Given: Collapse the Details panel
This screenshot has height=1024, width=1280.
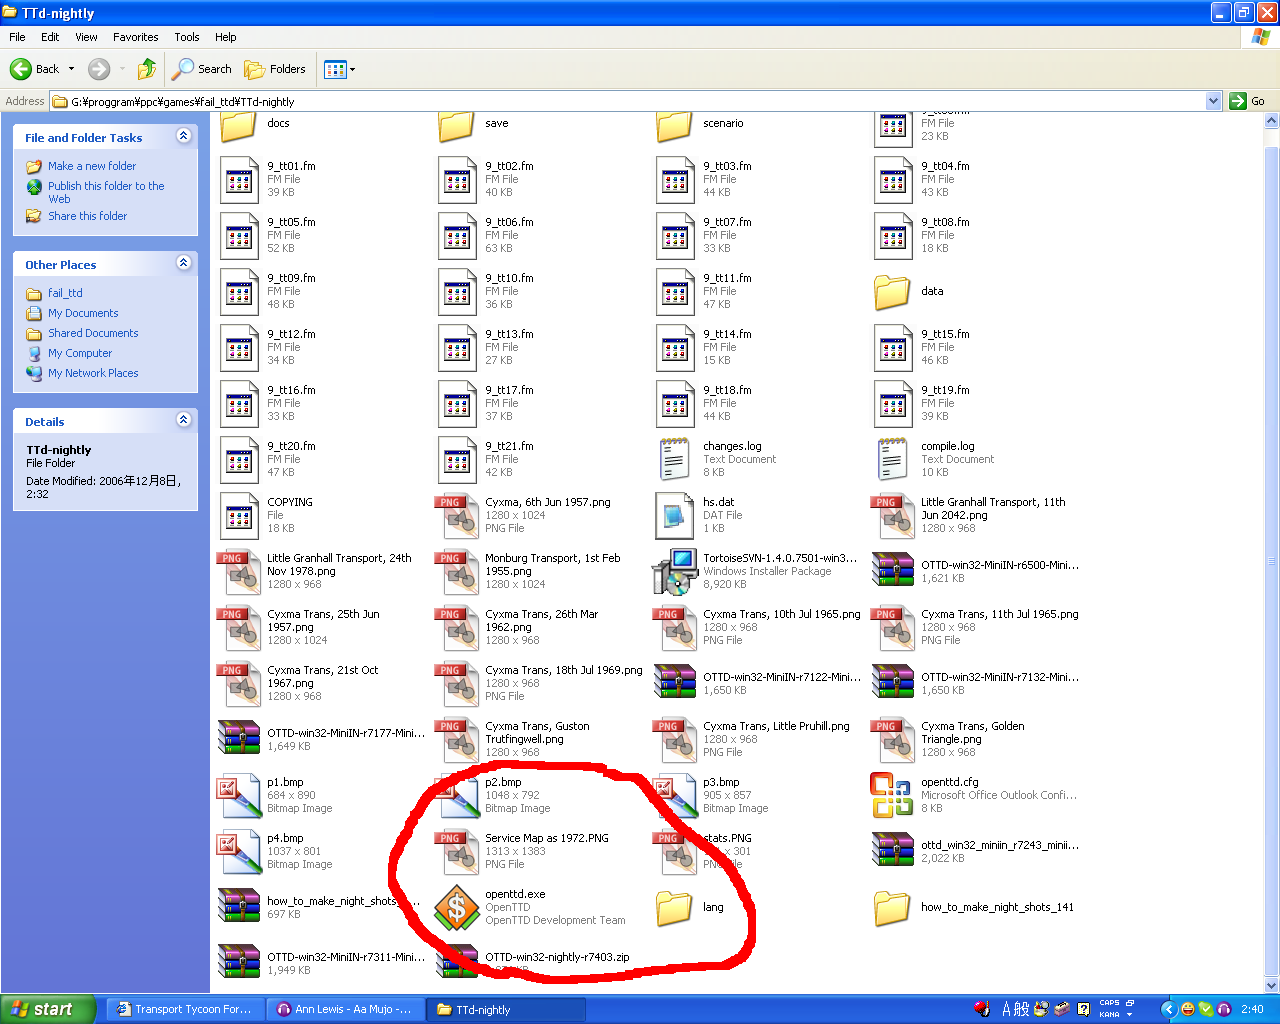Looking at the screenshot, I should tap(184, 420).
